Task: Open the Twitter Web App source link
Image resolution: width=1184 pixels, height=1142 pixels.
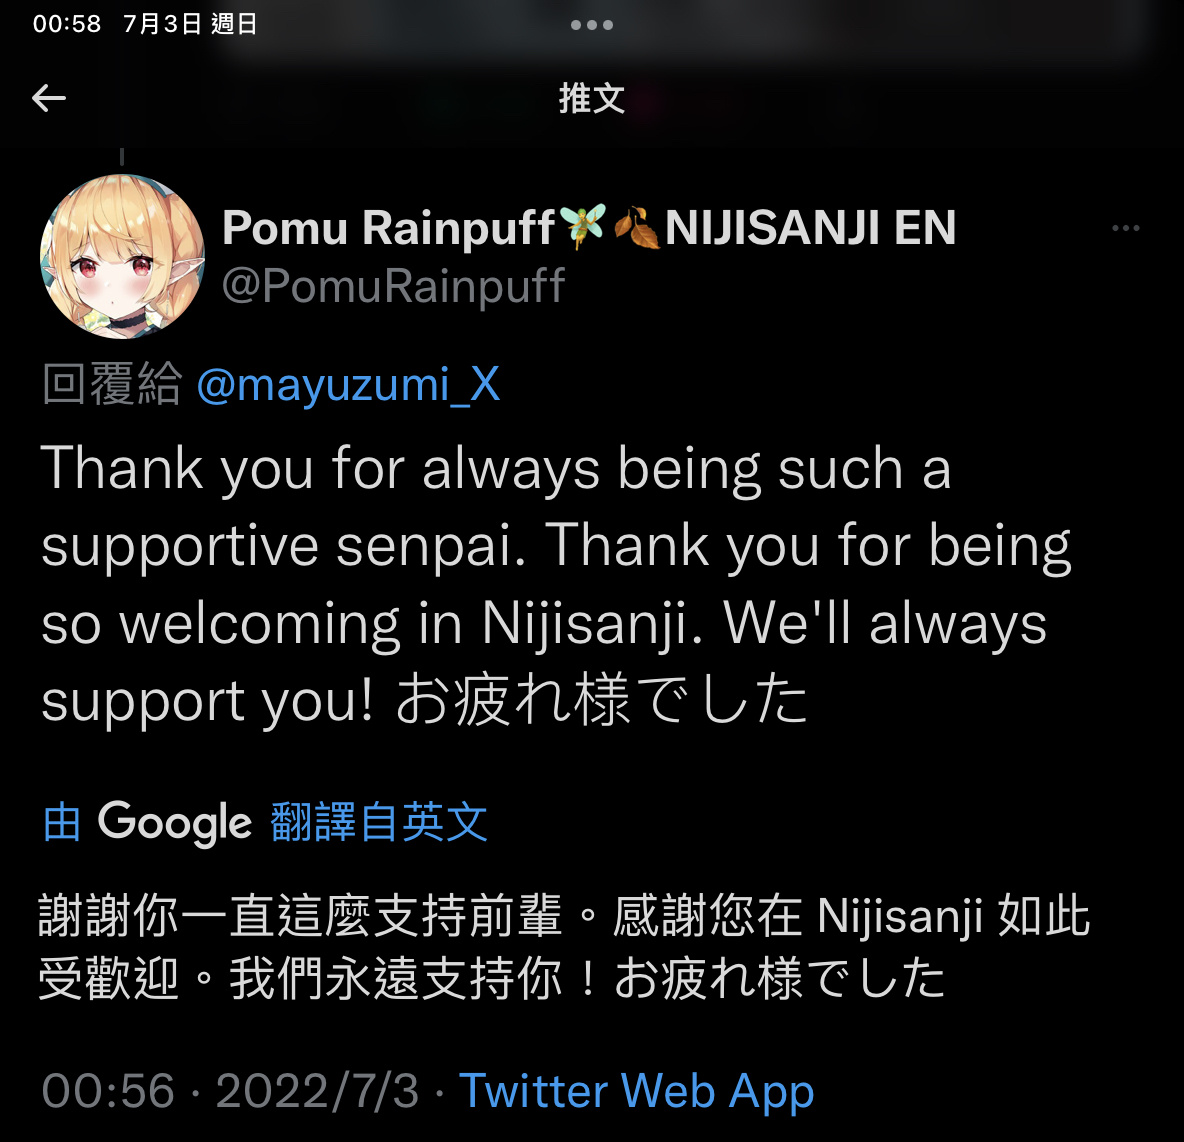Action: click(x=637, y=1091)
